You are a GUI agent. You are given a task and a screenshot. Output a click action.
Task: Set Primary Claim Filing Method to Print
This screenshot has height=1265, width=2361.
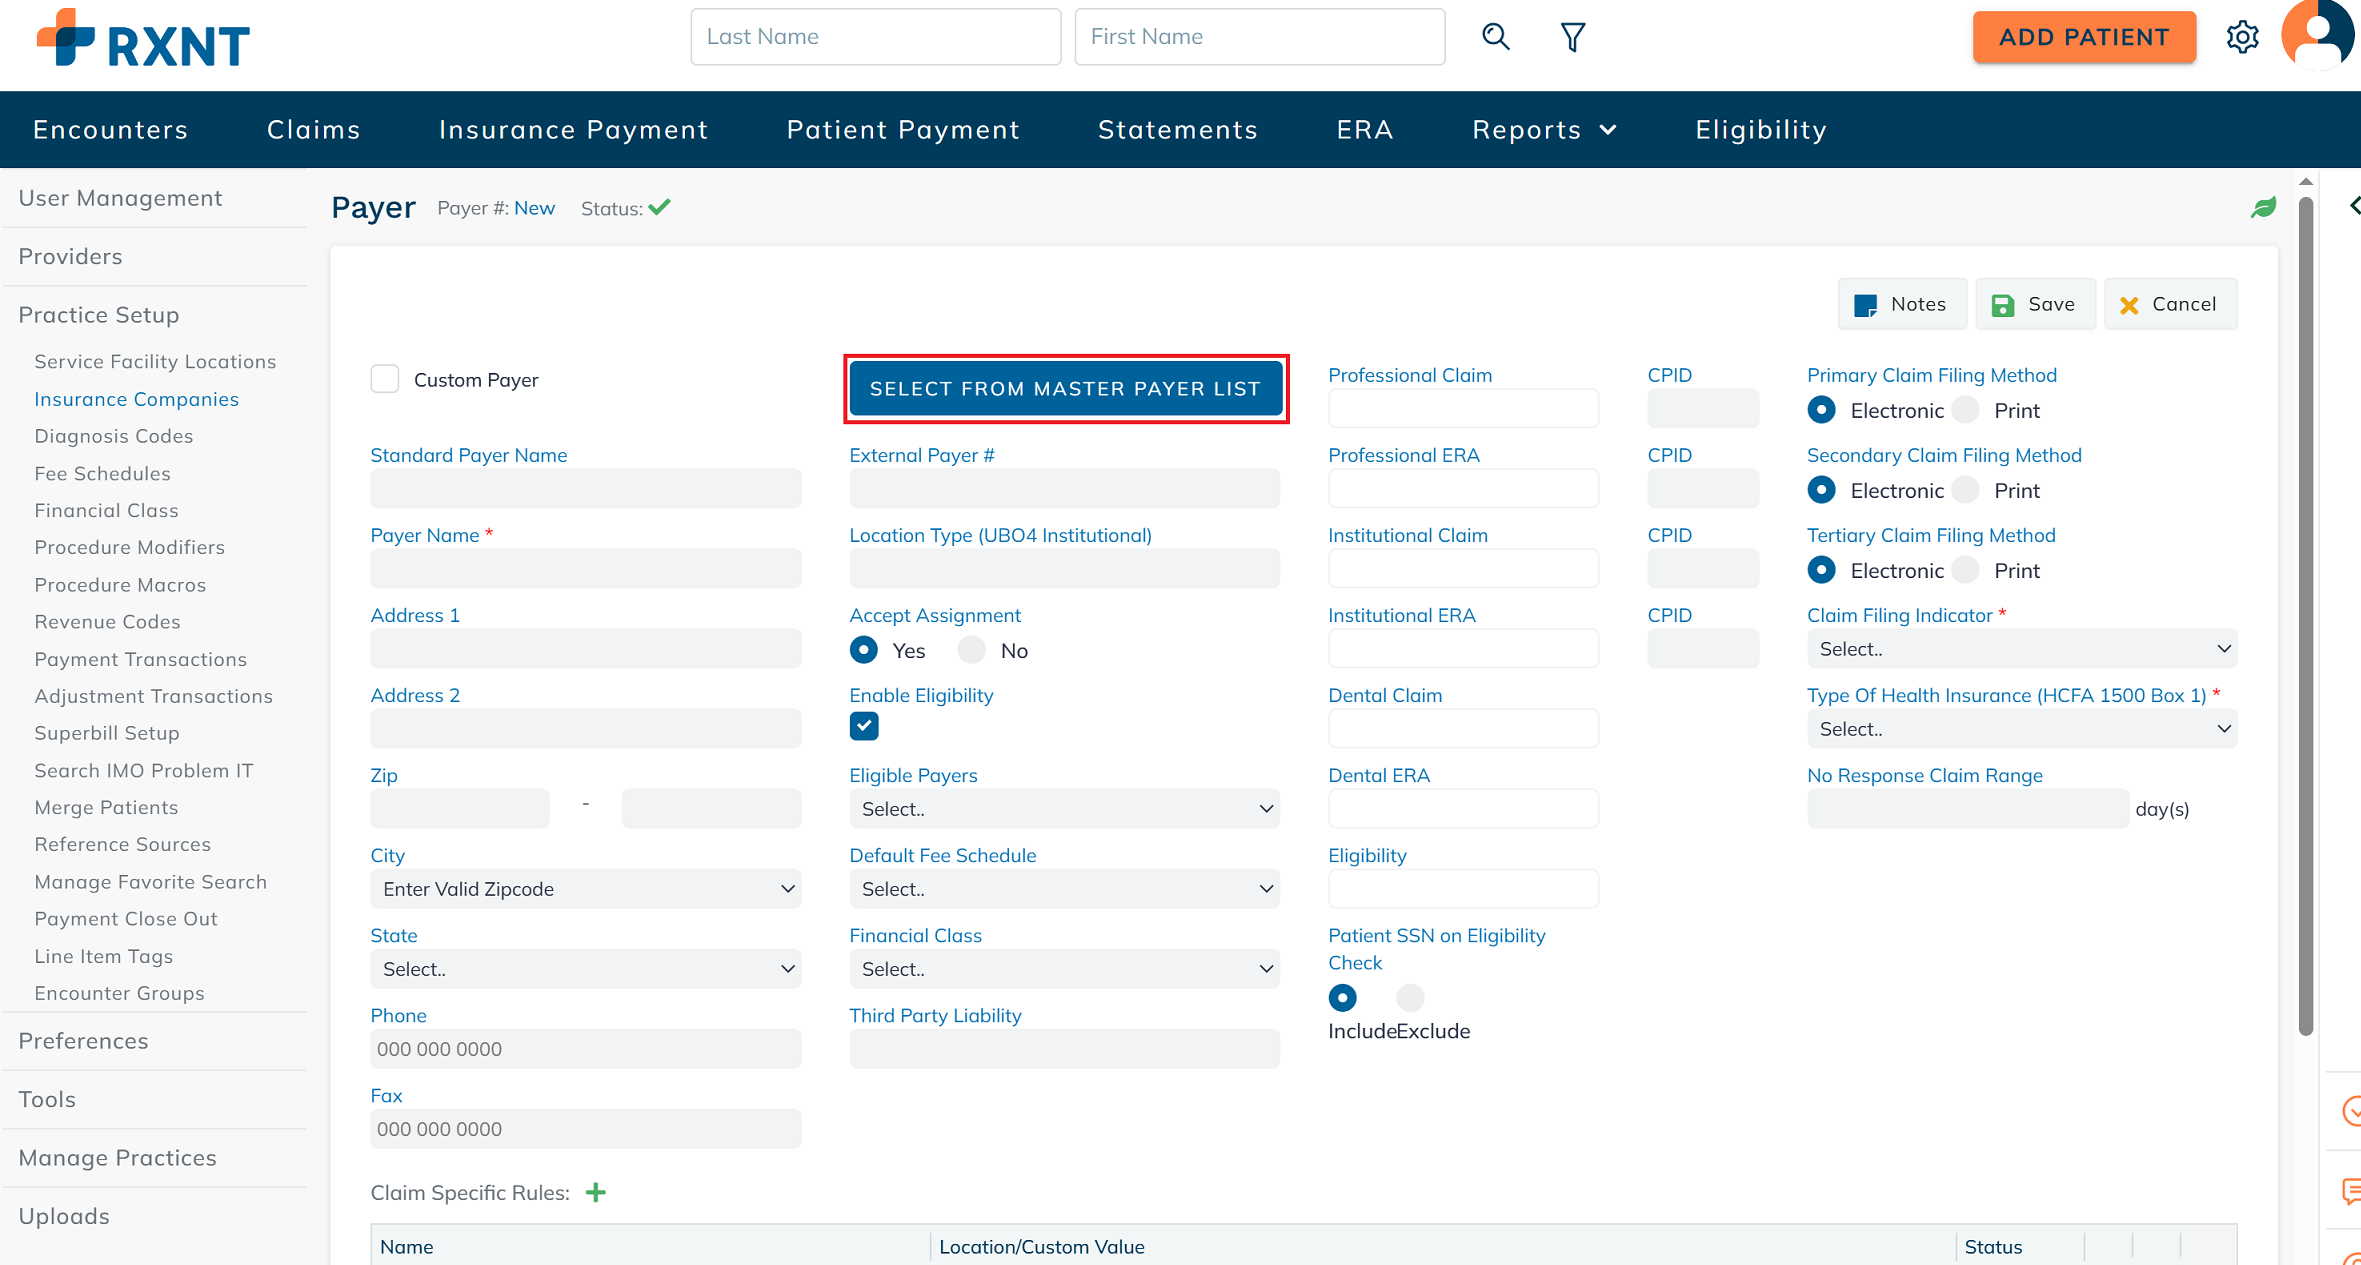click(x=1966, y=410)
